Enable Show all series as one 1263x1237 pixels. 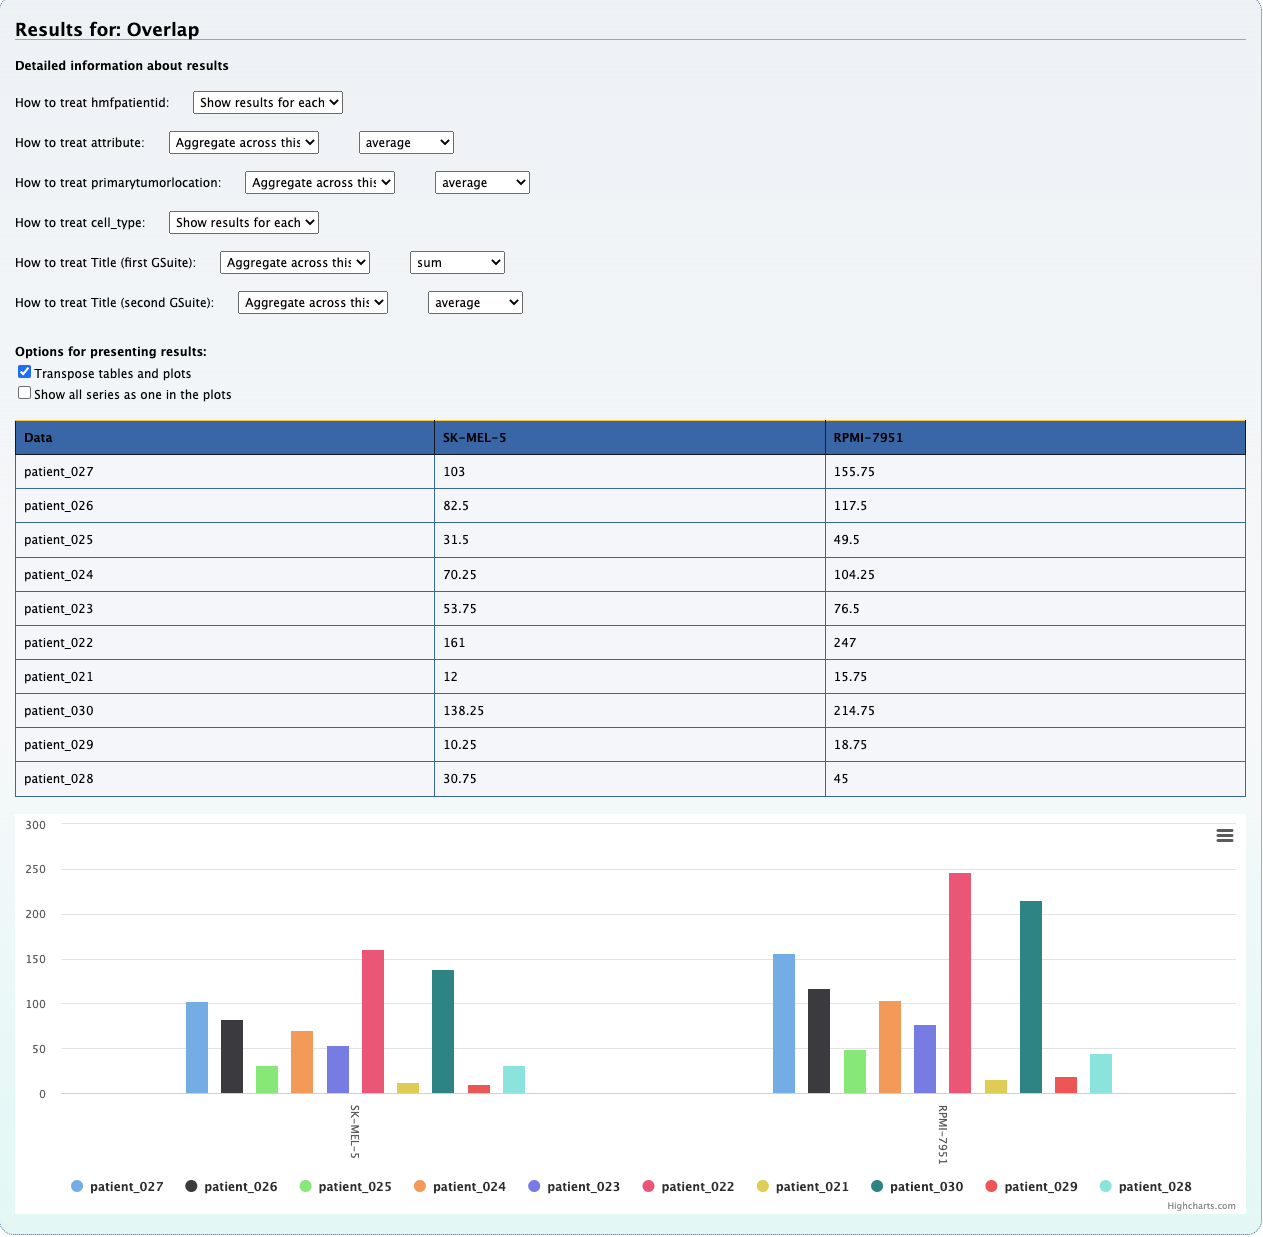pyautogui.click(x=25, y=393)
